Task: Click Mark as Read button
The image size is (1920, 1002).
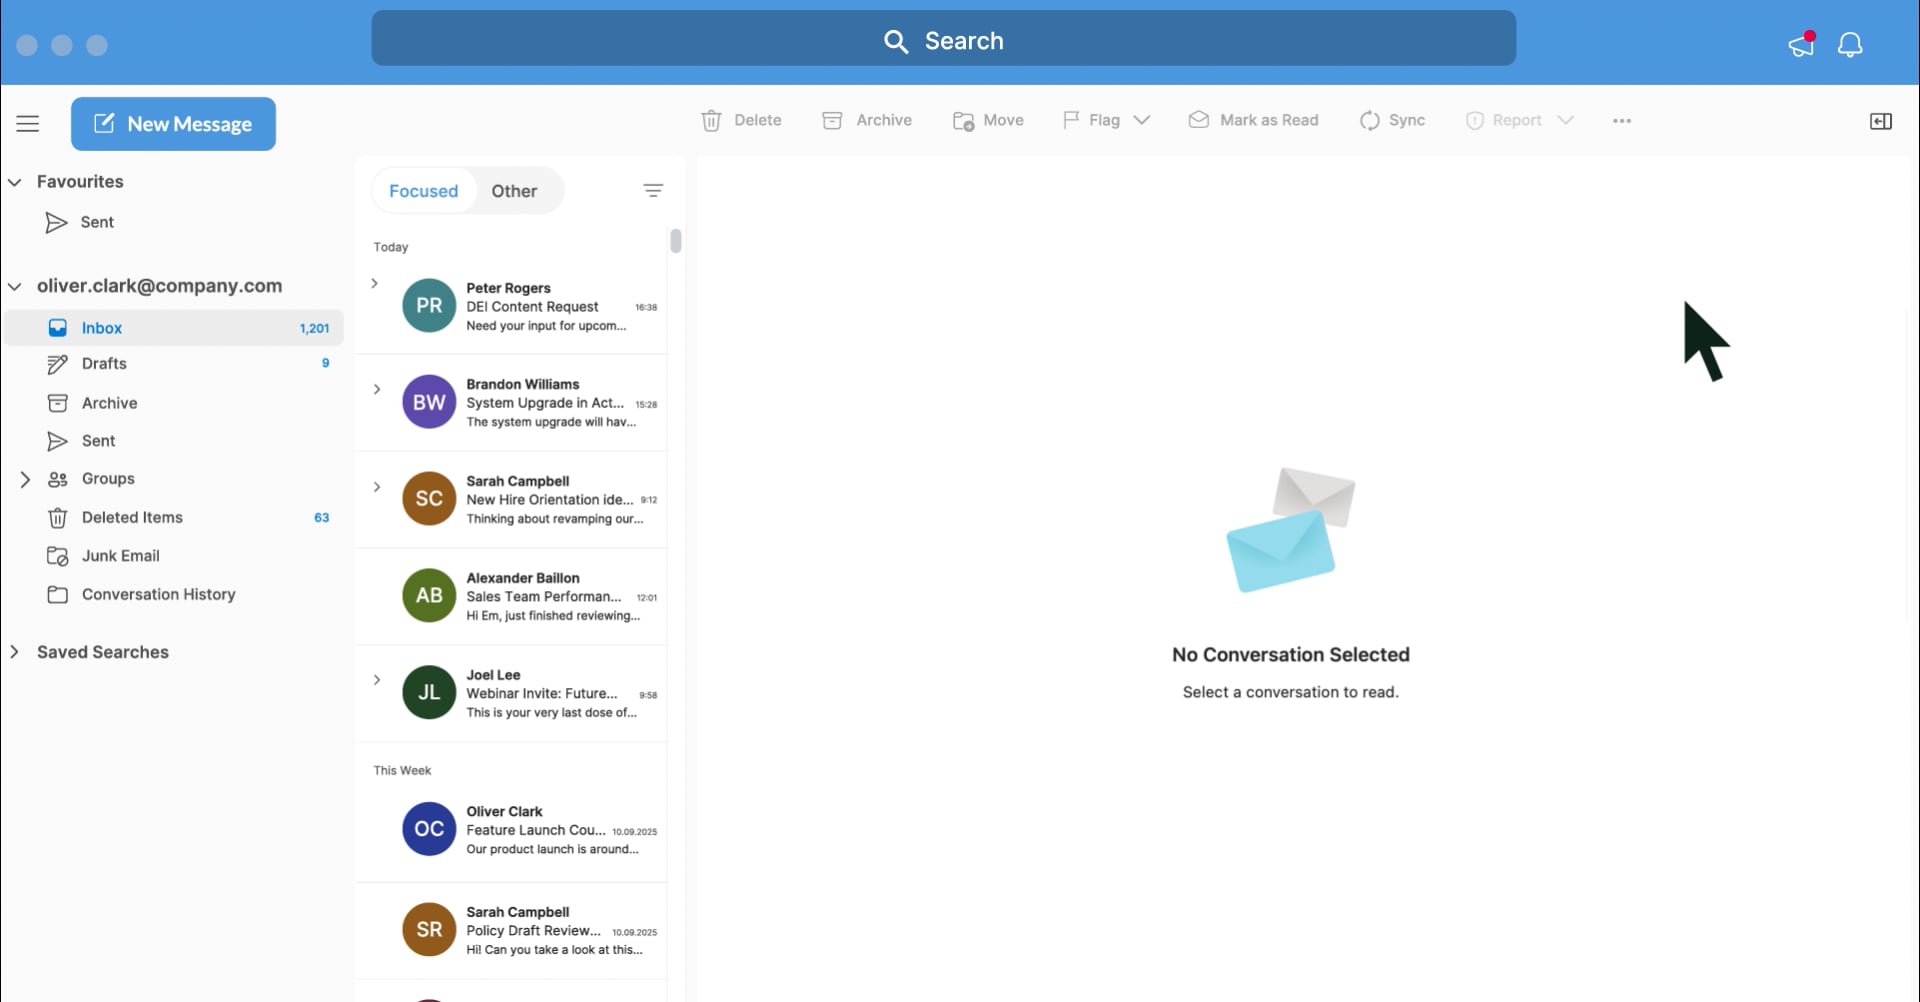Action: click(1253, 121)
